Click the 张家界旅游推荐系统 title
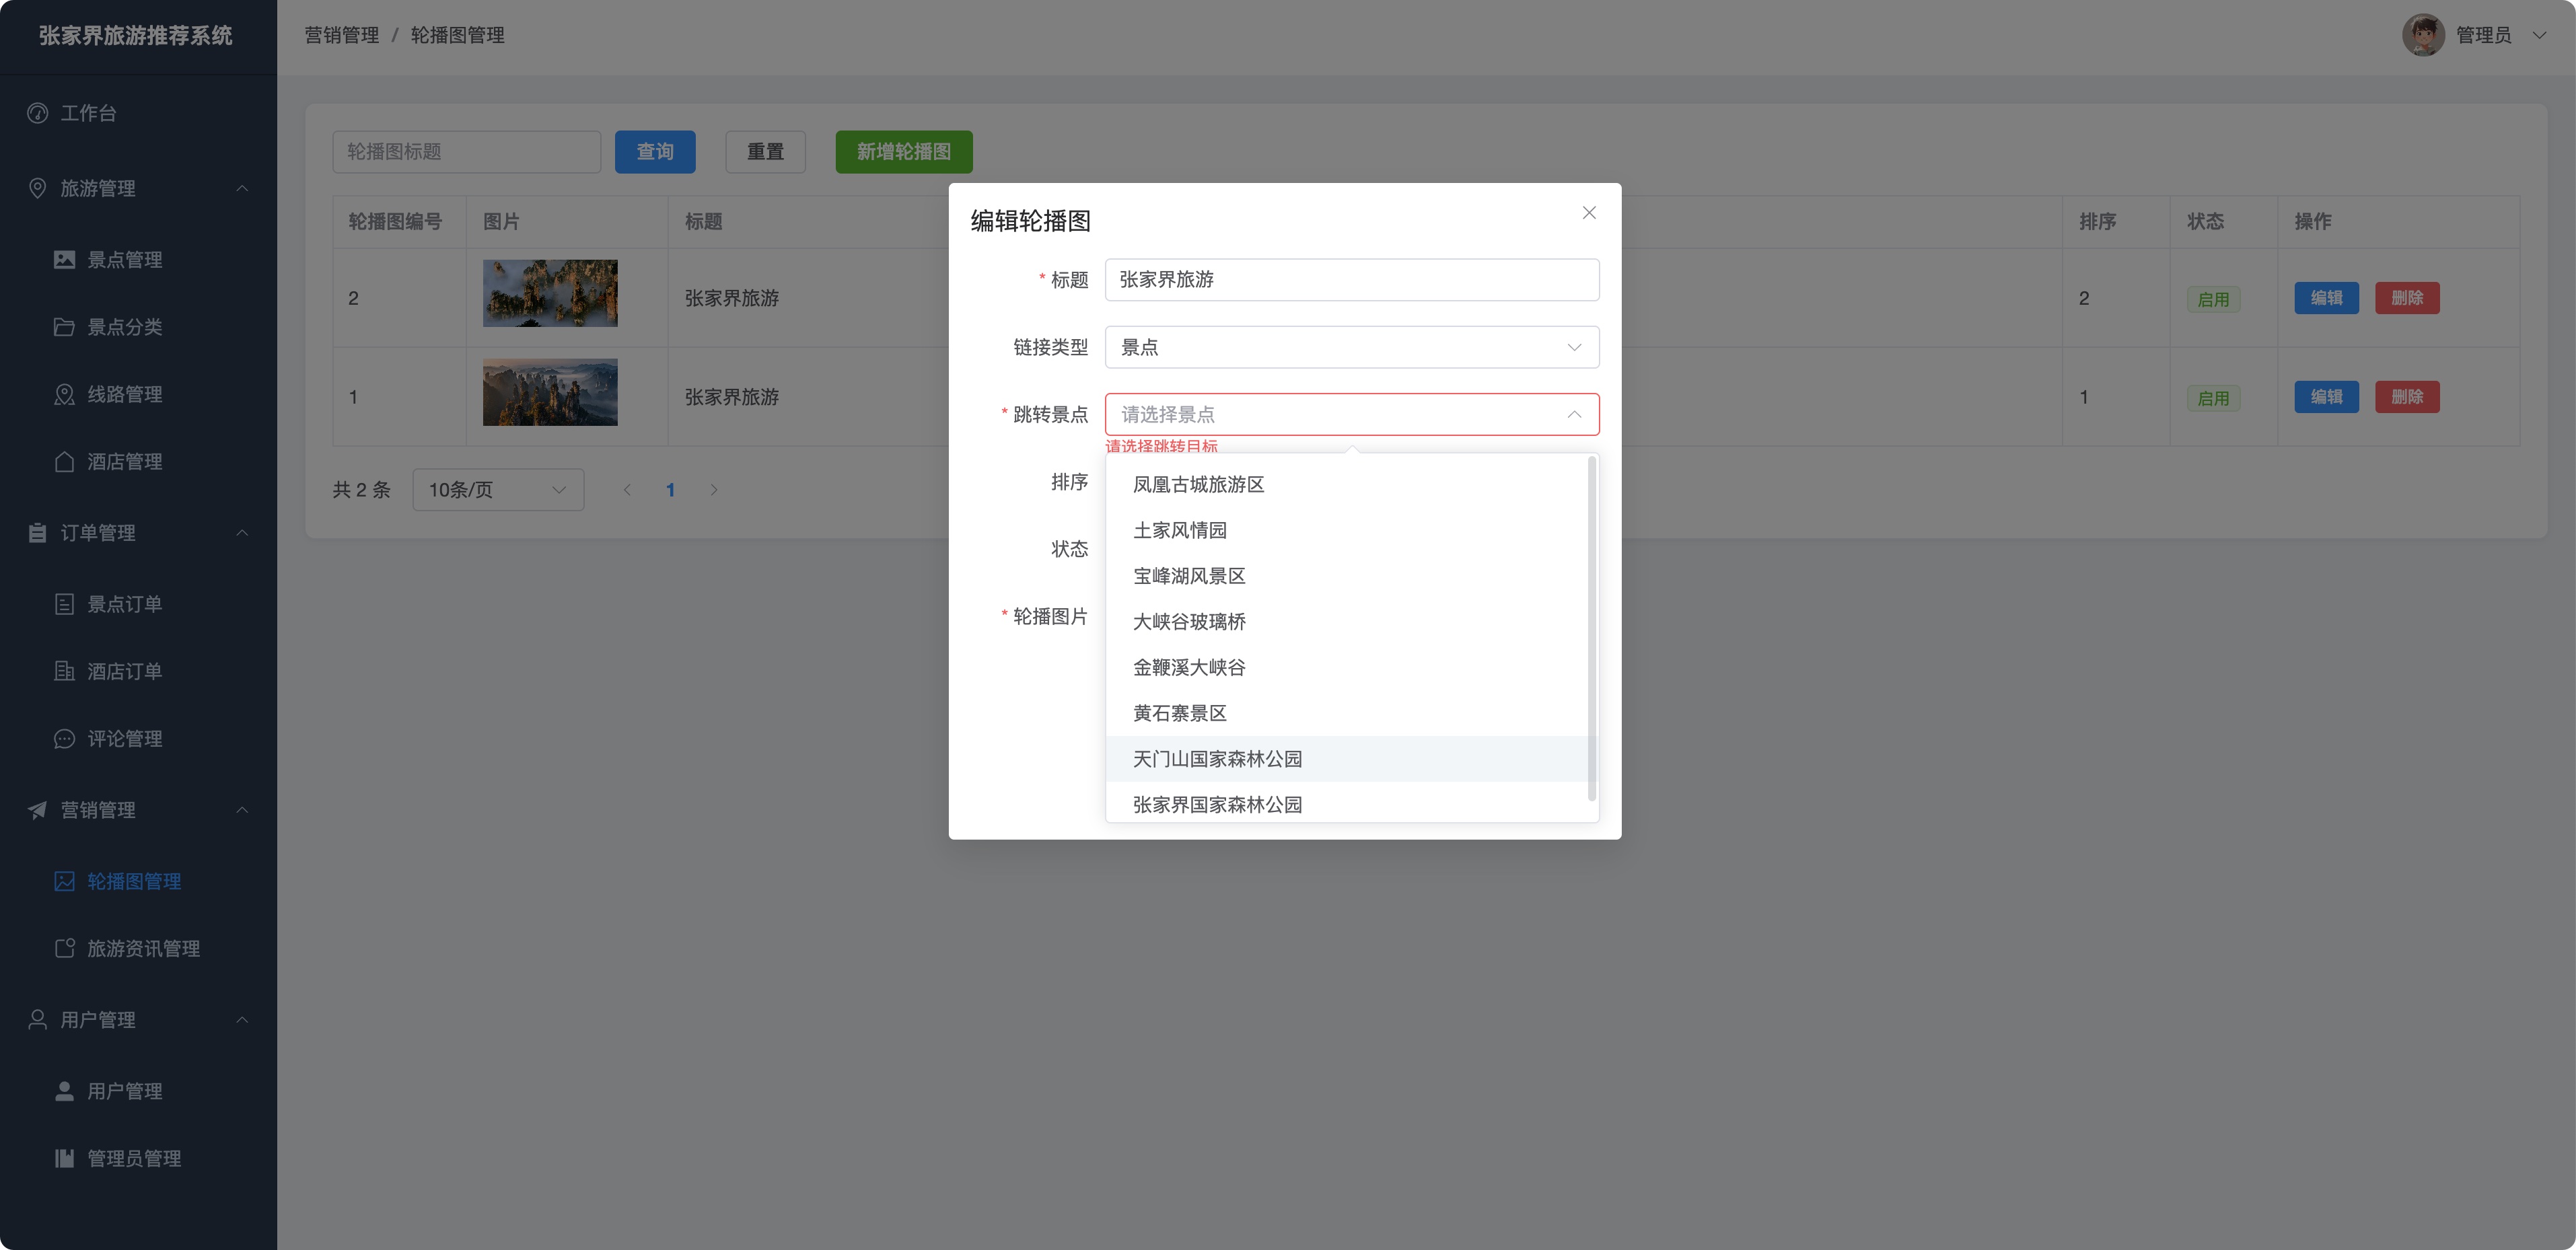The height and width of the screenshot is (1250, 2576). pyautogui.click(x=136, y=36)
